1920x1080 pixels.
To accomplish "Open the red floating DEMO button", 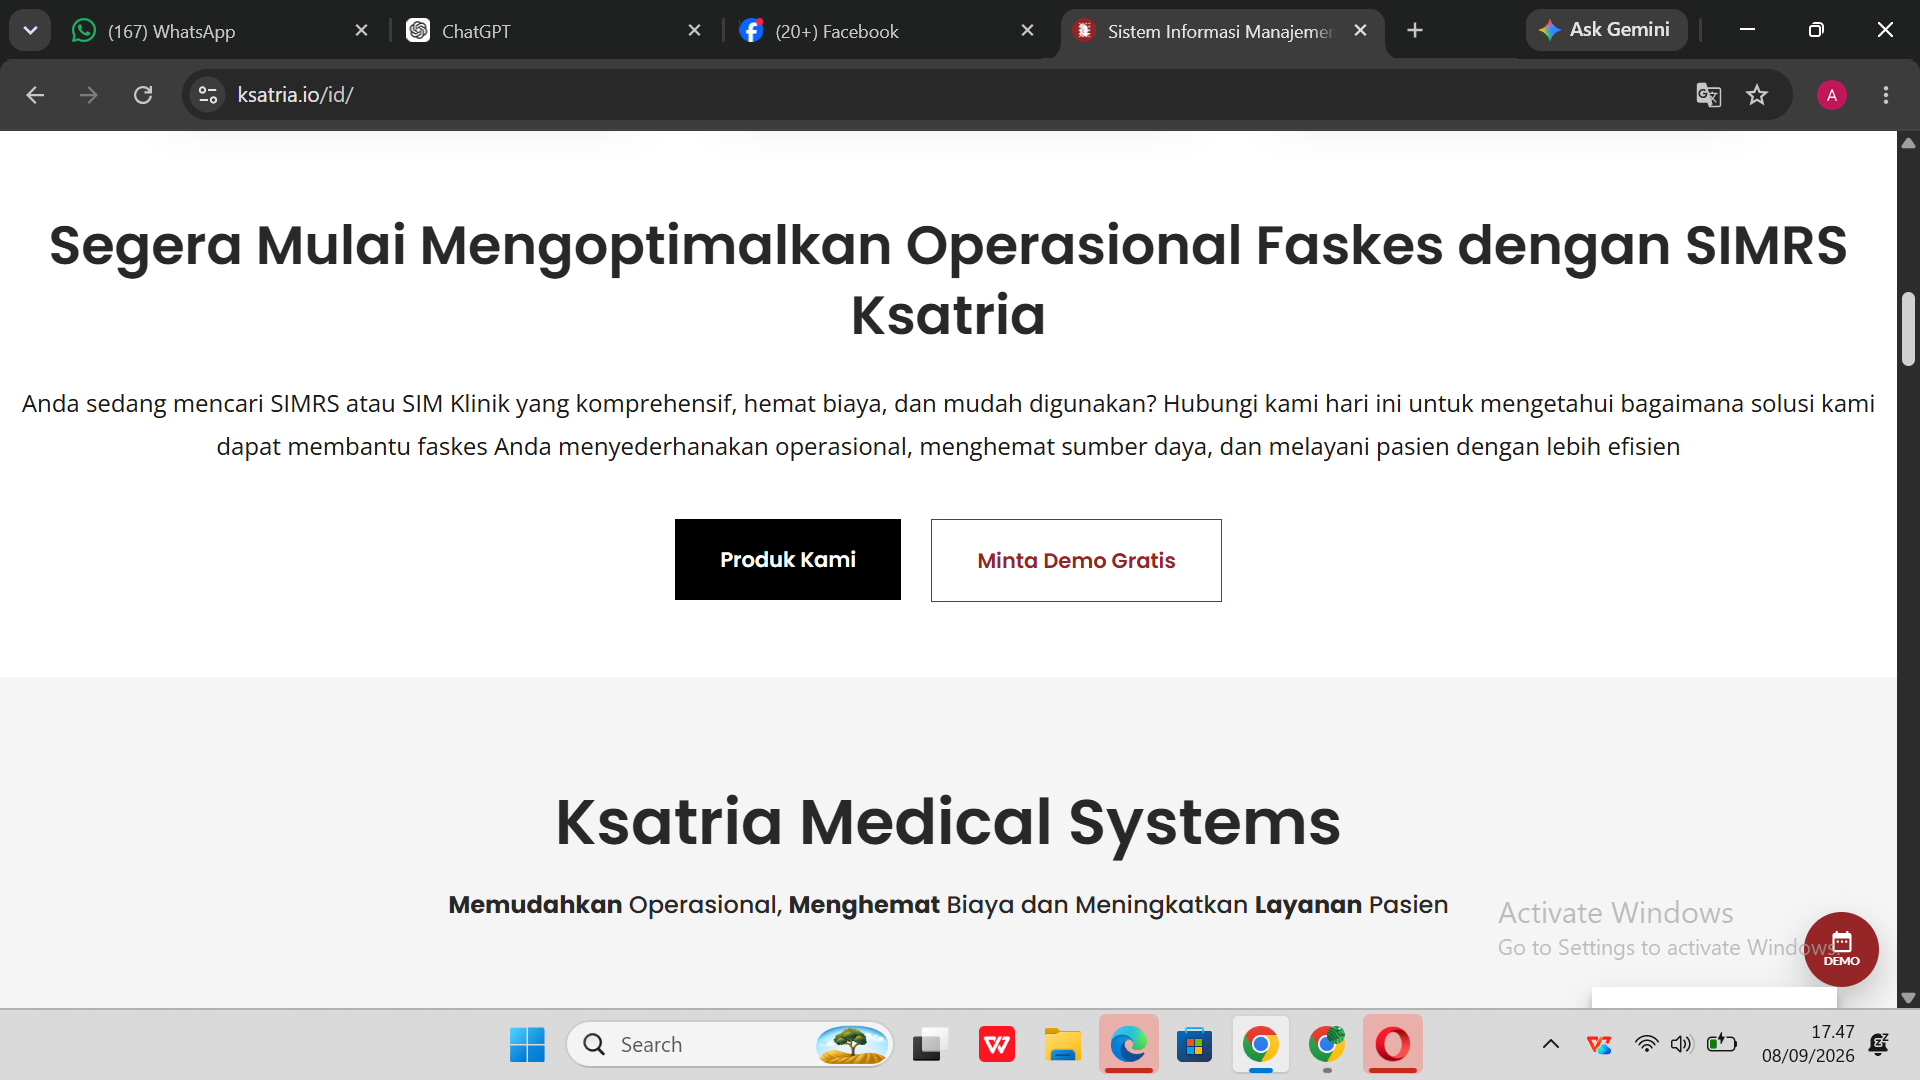I will pyautogui.click(x=1841, y=949).
